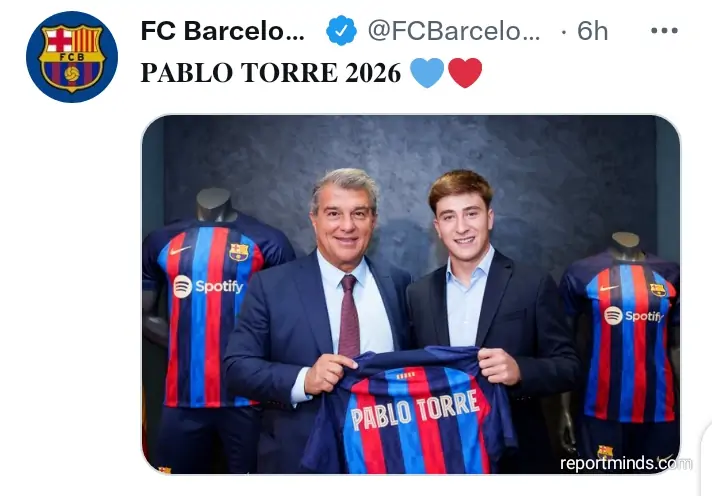Click the Spotify logo on left jersey
Screen dimensions: 712x496
coord(208,286)
